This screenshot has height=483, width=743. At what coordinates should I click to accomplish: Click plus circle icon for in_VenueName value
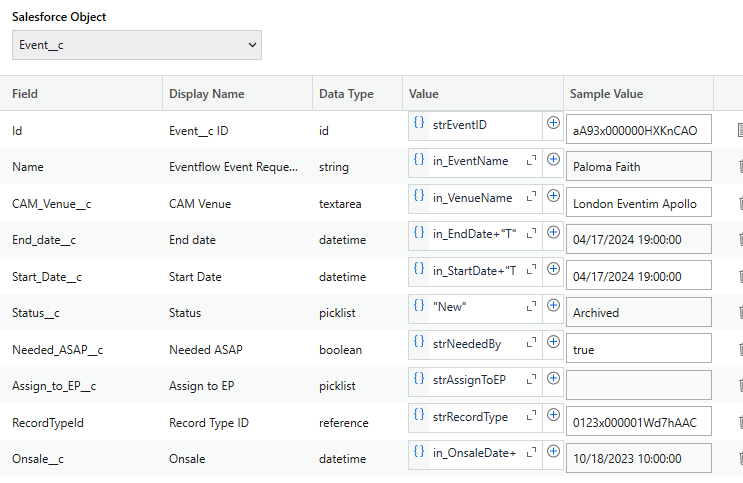553,196
